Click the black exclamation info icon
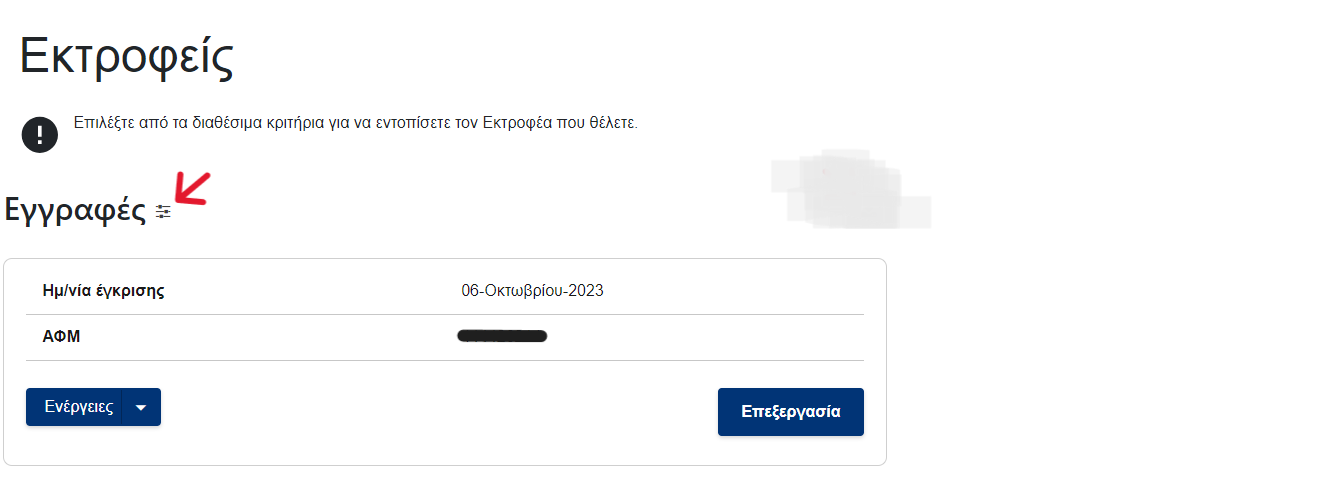Image resolution: width=1336 pixels, height=481 pixels. (x=40, y=135)
